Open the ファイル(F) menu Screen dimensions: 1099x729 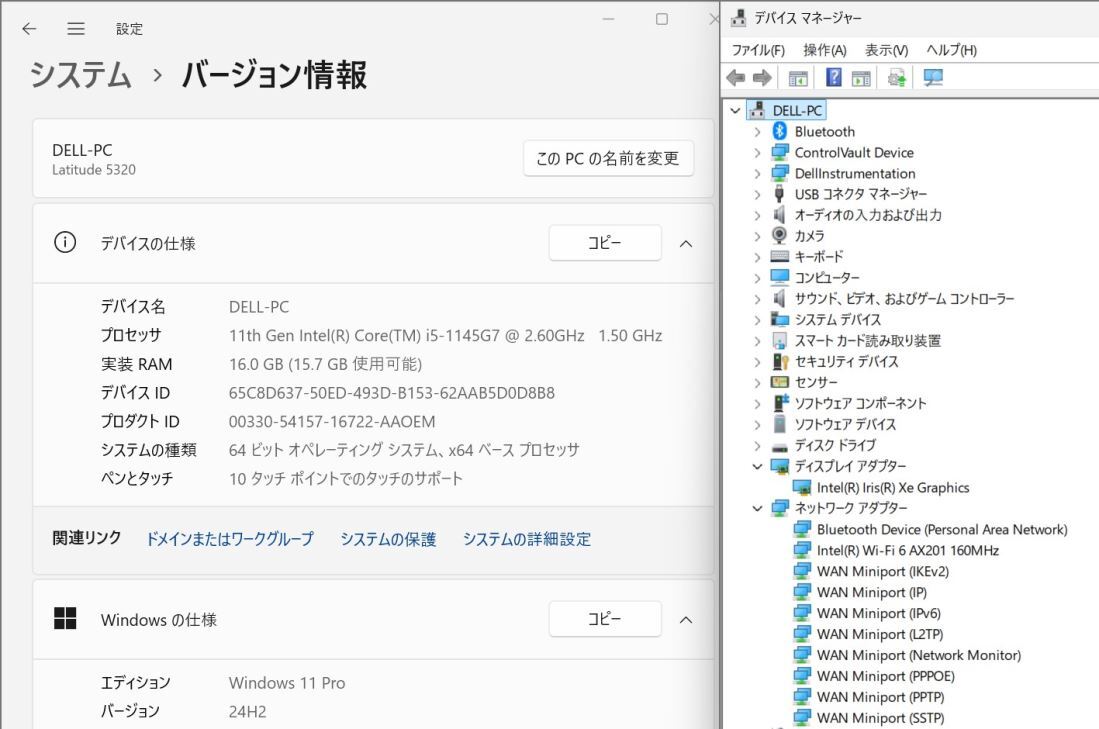point(758,50)
